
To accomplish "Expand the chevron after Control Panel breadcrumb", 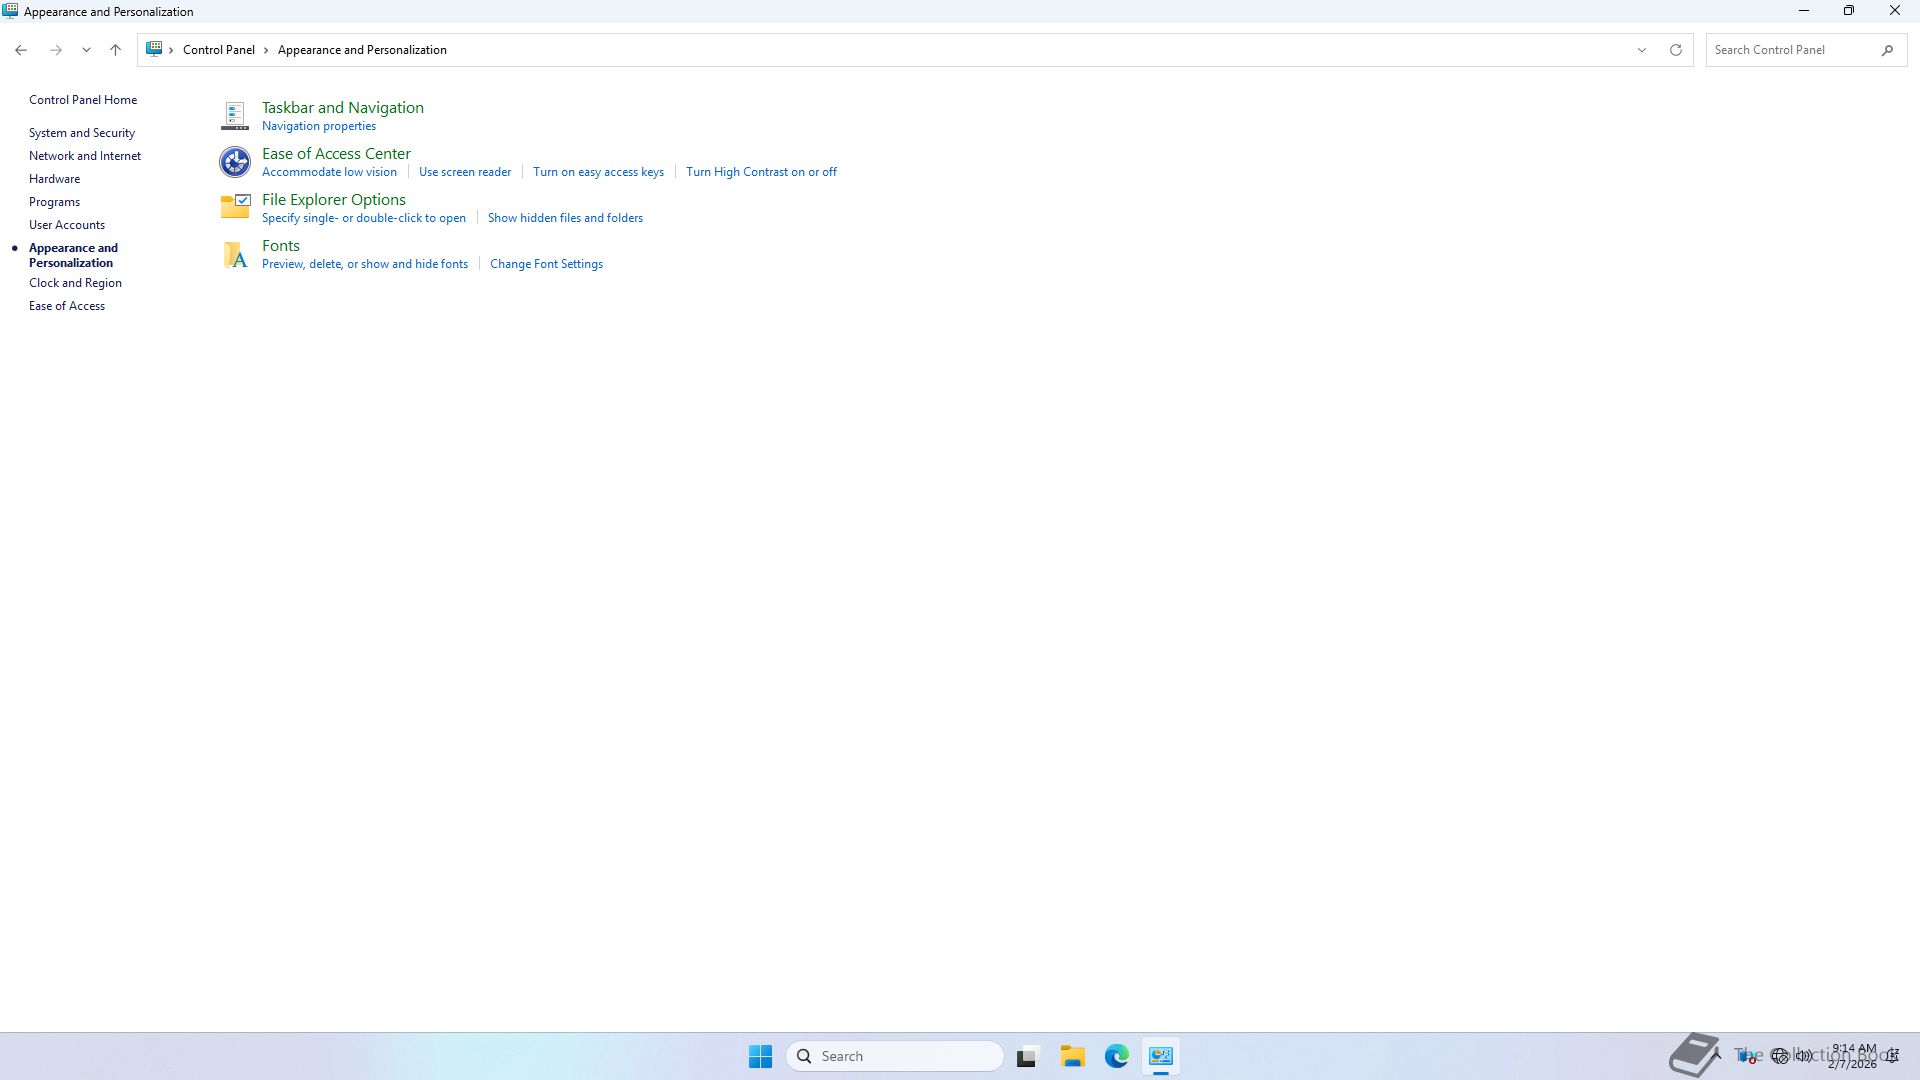I will pos(266,50).
